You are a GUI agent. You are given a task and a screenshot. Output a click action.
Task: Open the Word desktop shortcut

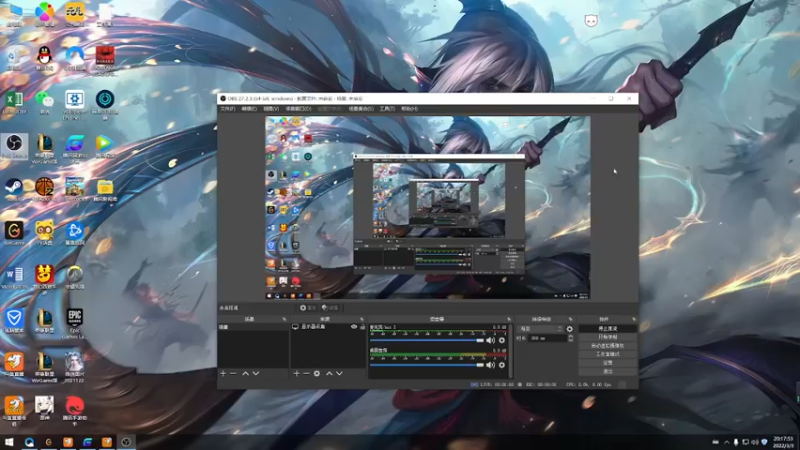pos(14,276)
